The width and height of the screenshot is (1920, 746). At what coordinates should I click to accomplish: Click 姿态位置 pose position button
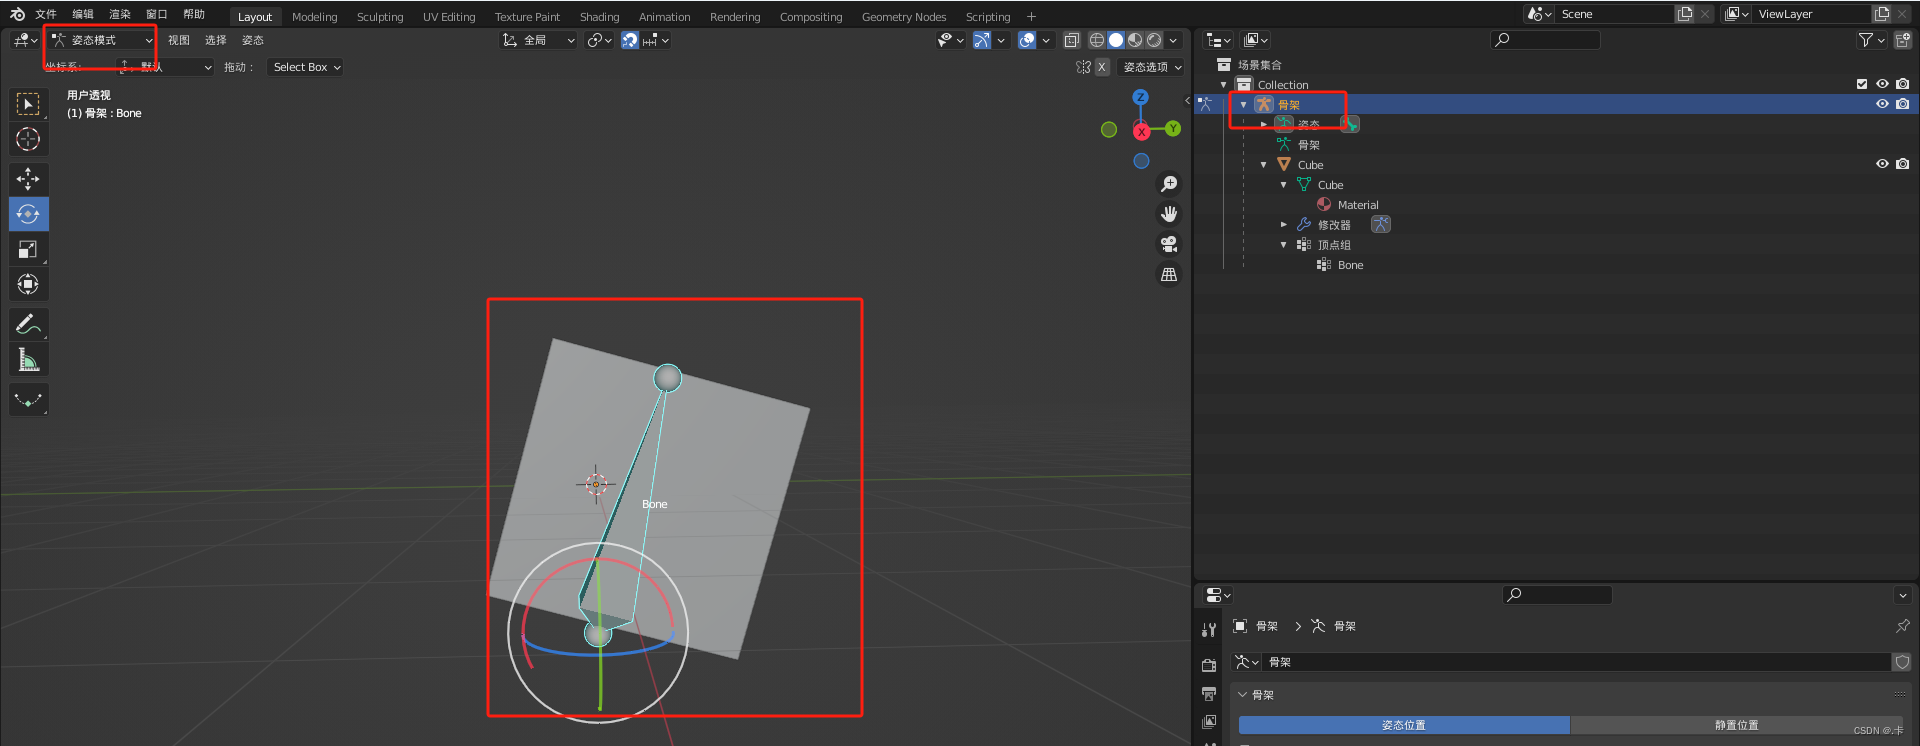[1404, 725]
